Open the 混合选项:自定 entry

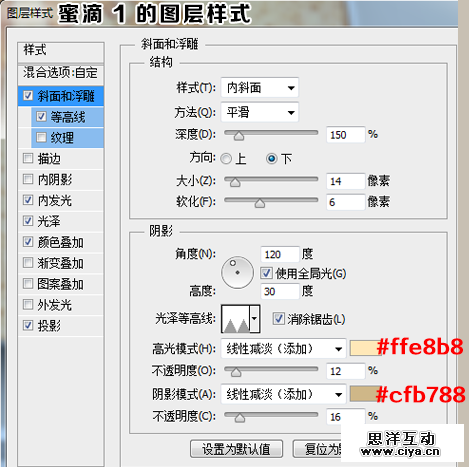[61, 73]
